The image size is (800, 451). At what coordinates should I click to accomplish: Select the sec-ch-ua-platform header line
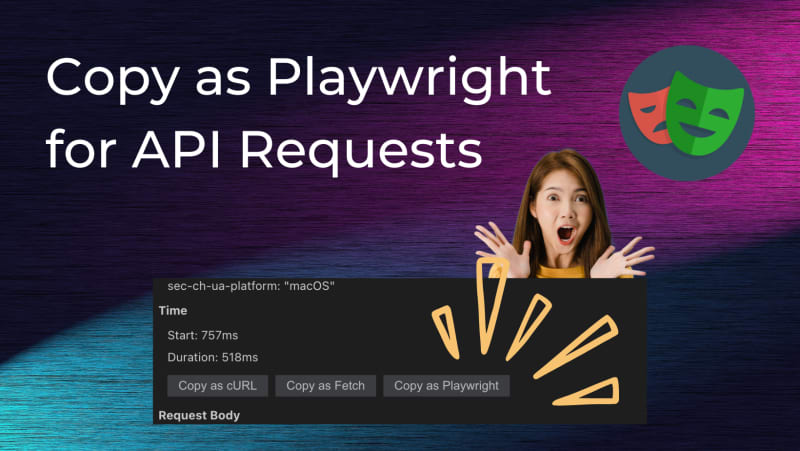tap(250, 287)
